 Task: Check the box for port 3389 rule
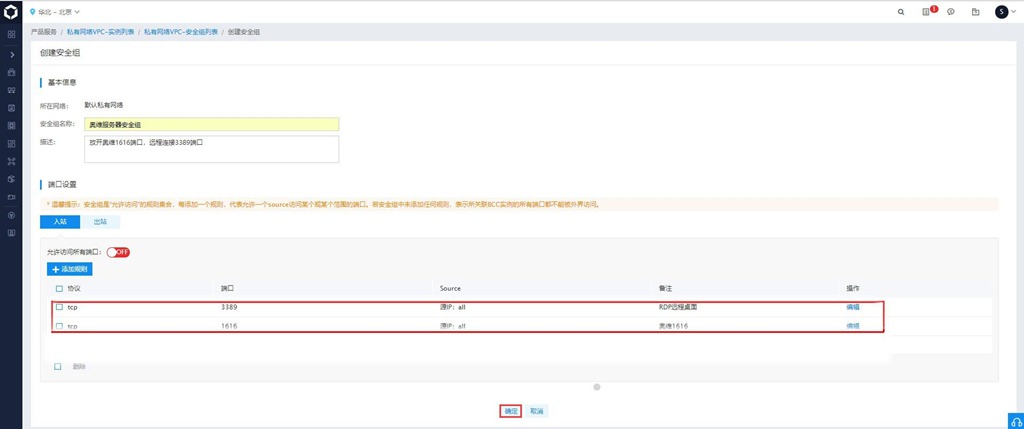[59, 307]
